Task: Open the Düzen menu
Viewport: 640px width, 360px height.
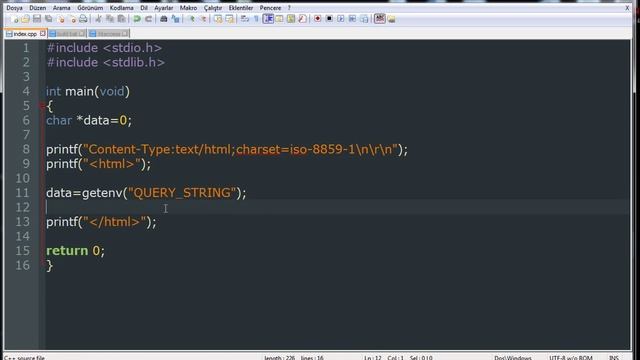Action: tap(38, 8)
